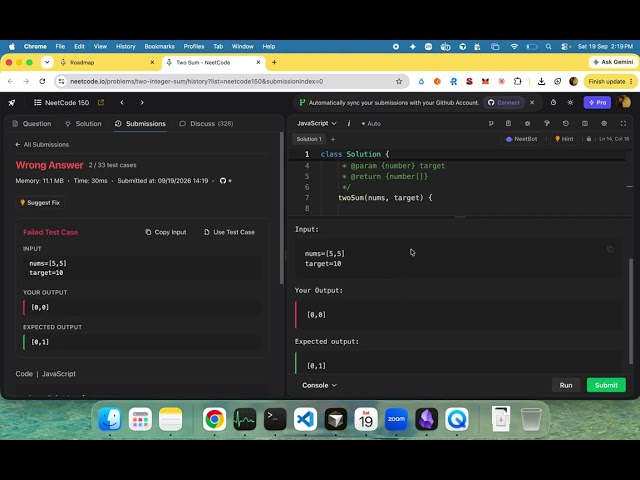Click the paint roller icon in editor toolbar
Image resolution: width=640 pixels, height=480 pixels.
point(547,123)
